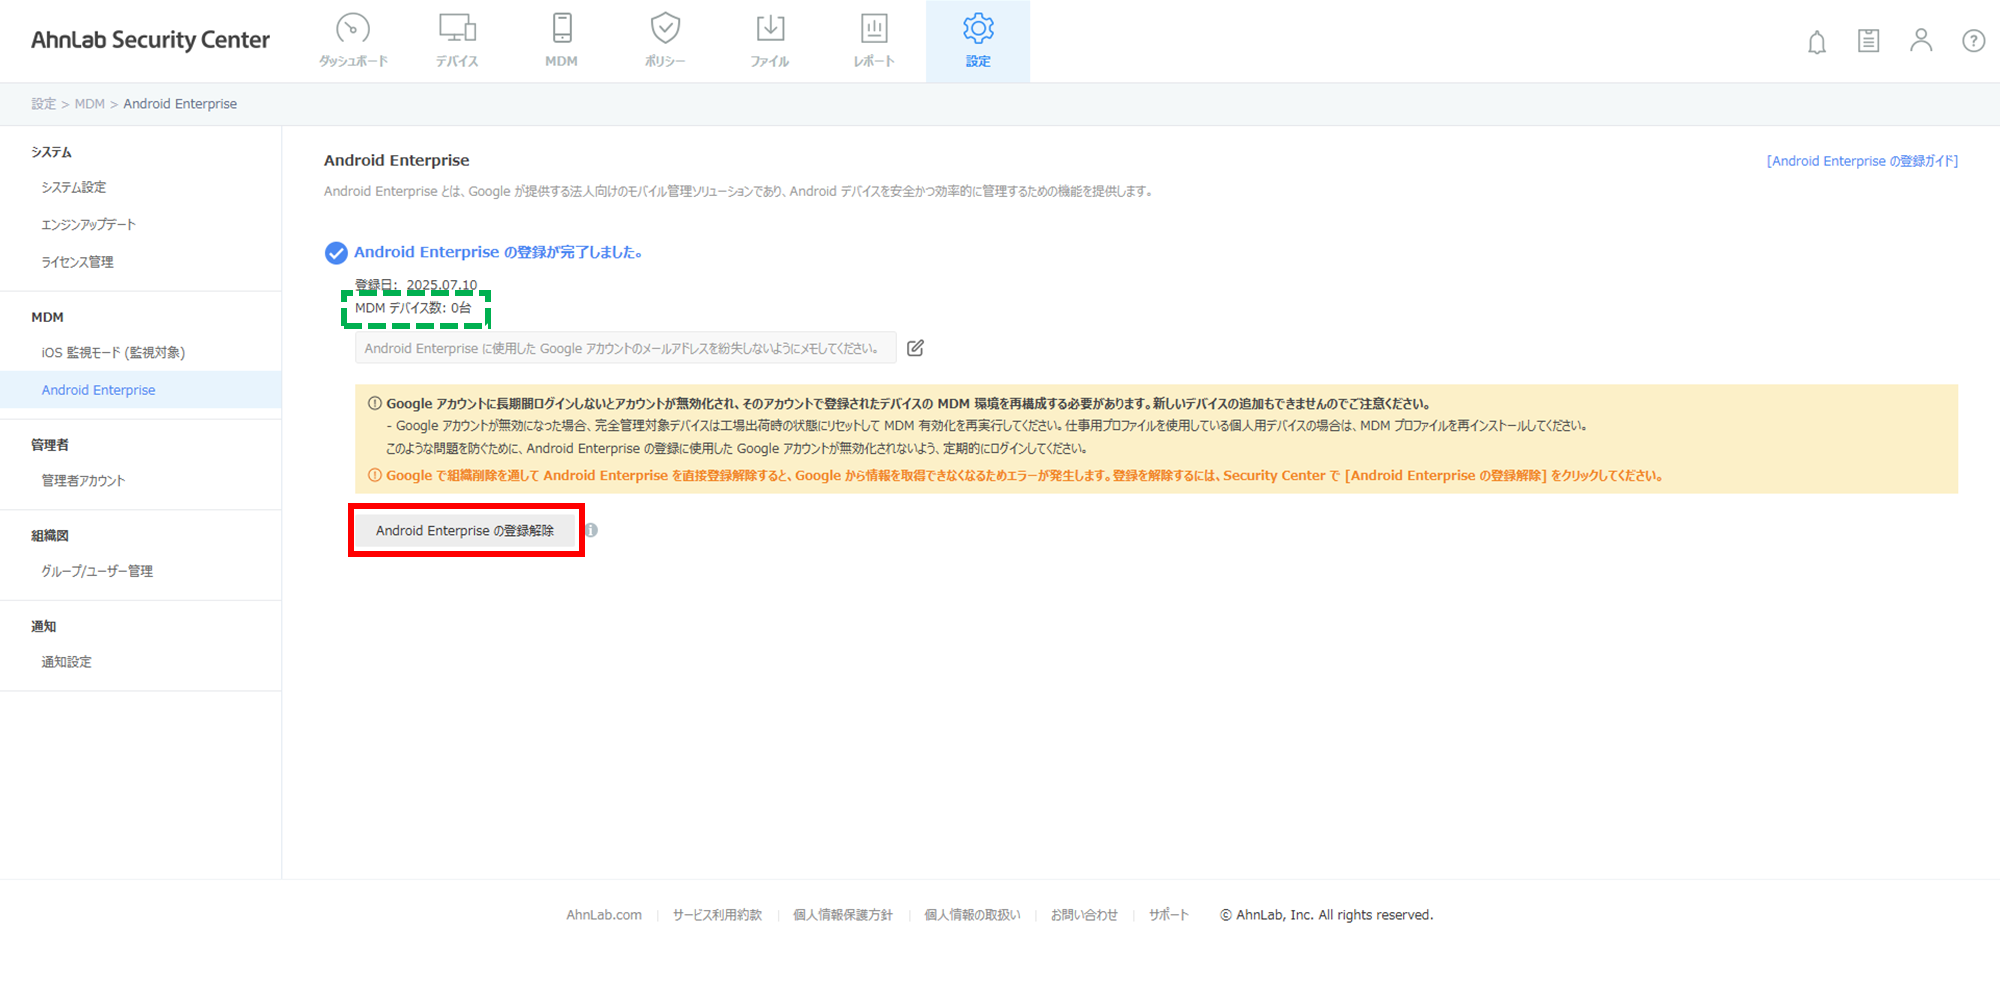The height and width of the screenshot is (983, 2000).
Task: Open the Android Enterprise の登録ガイド link
Action: click(x=1862, y=161)
